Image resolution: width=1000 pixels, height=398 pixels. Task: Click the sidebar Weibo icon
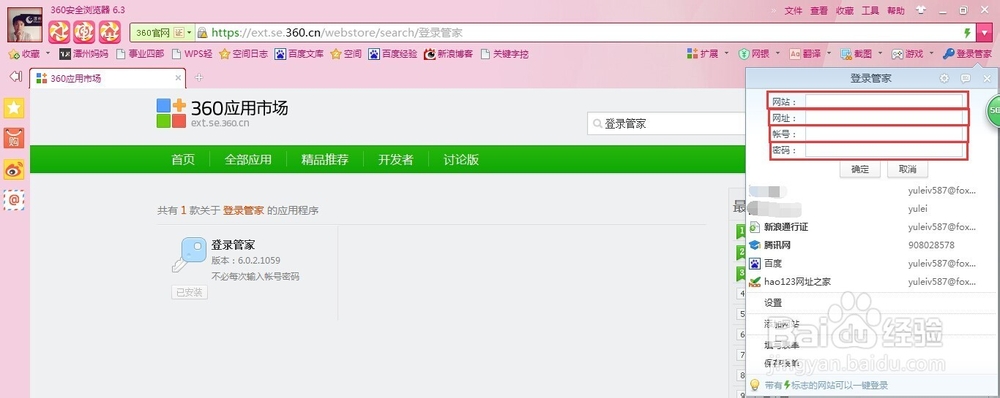click(x=14, y=169)
